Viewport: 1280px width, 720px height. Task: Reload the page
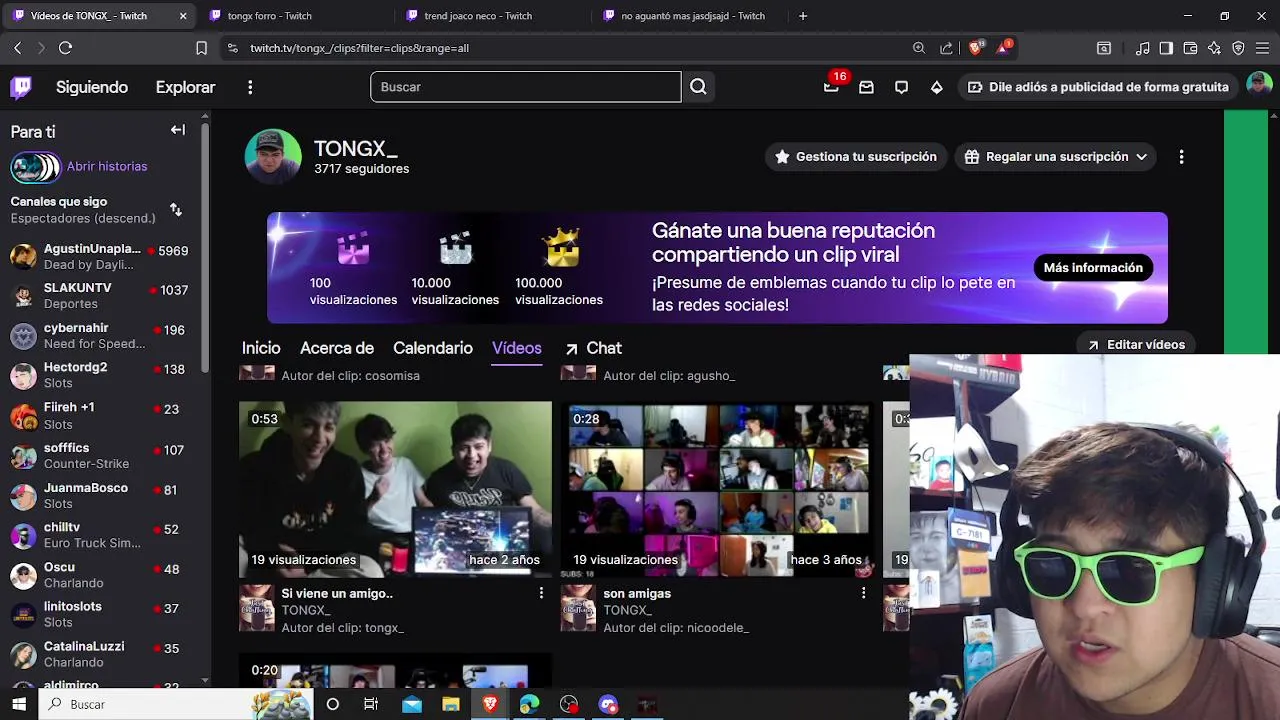(x=65, y=48)
